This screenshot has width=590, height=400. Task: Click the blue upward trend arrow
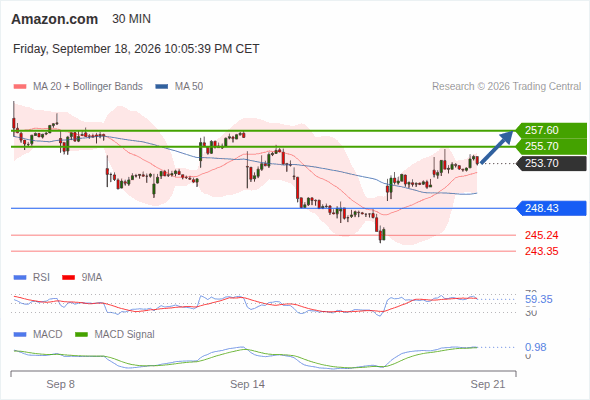pyautogui.click(x=497, y=147)
